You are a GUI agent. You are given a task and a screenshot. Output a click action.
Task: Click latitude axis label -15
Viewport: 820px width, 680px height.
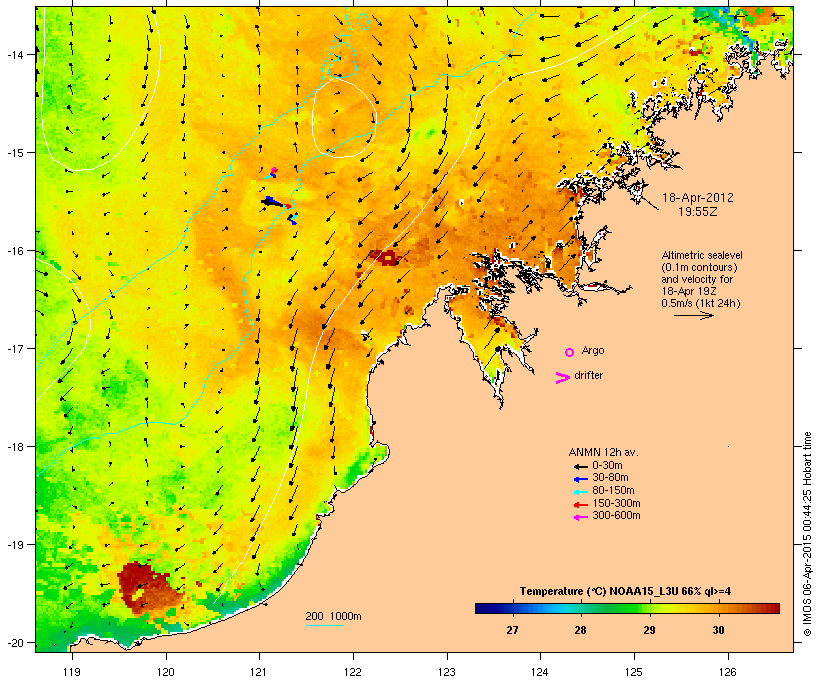coord(15,153)
